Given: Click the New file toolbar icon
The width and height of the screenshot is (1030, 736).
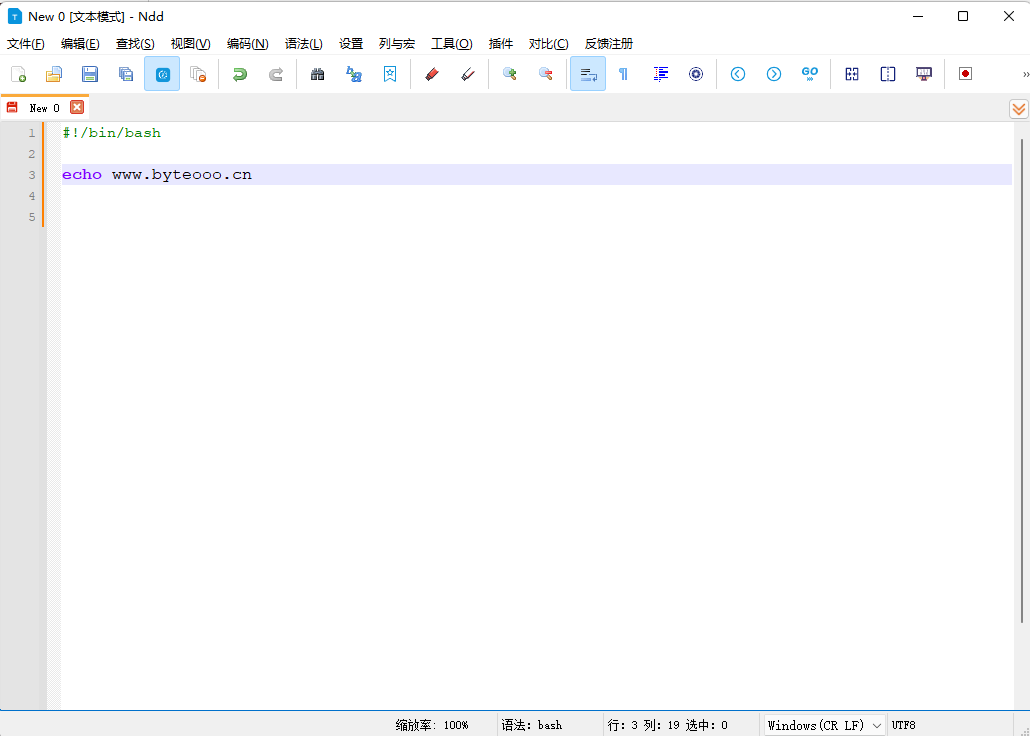Looking at the screenshot, I should (18, 74).
